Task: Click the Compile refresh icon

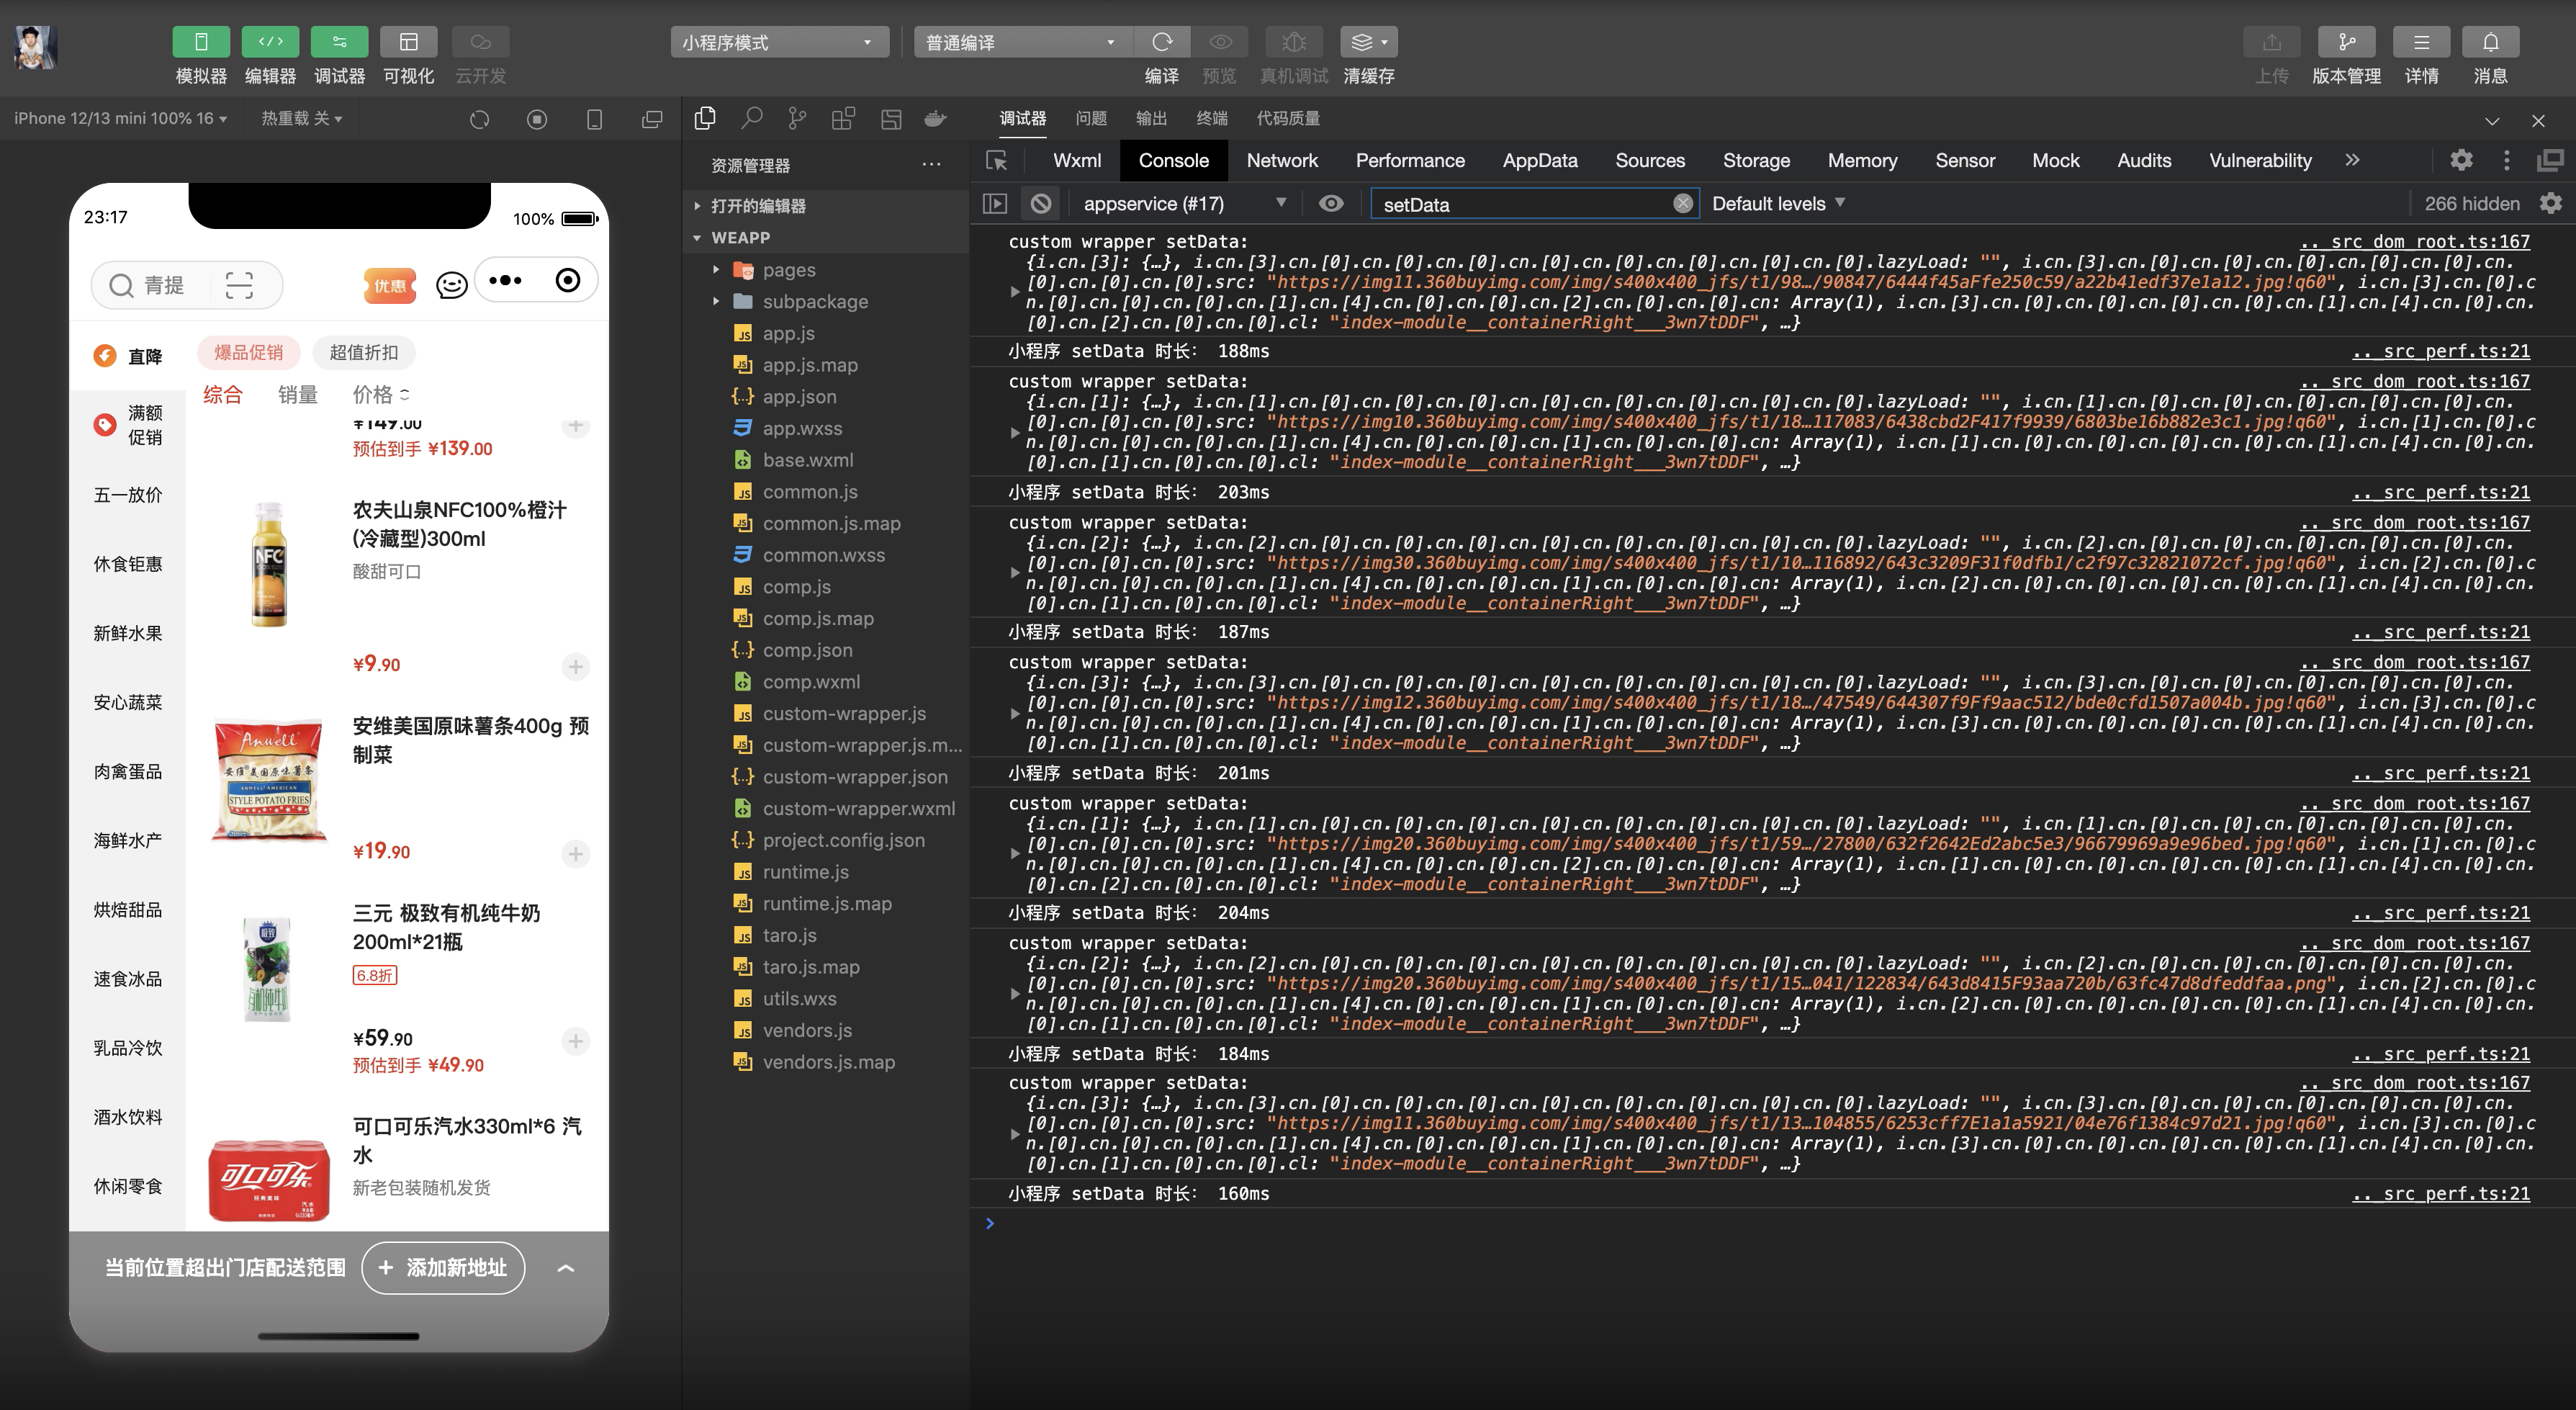Action: click(x=1162, y=42)
